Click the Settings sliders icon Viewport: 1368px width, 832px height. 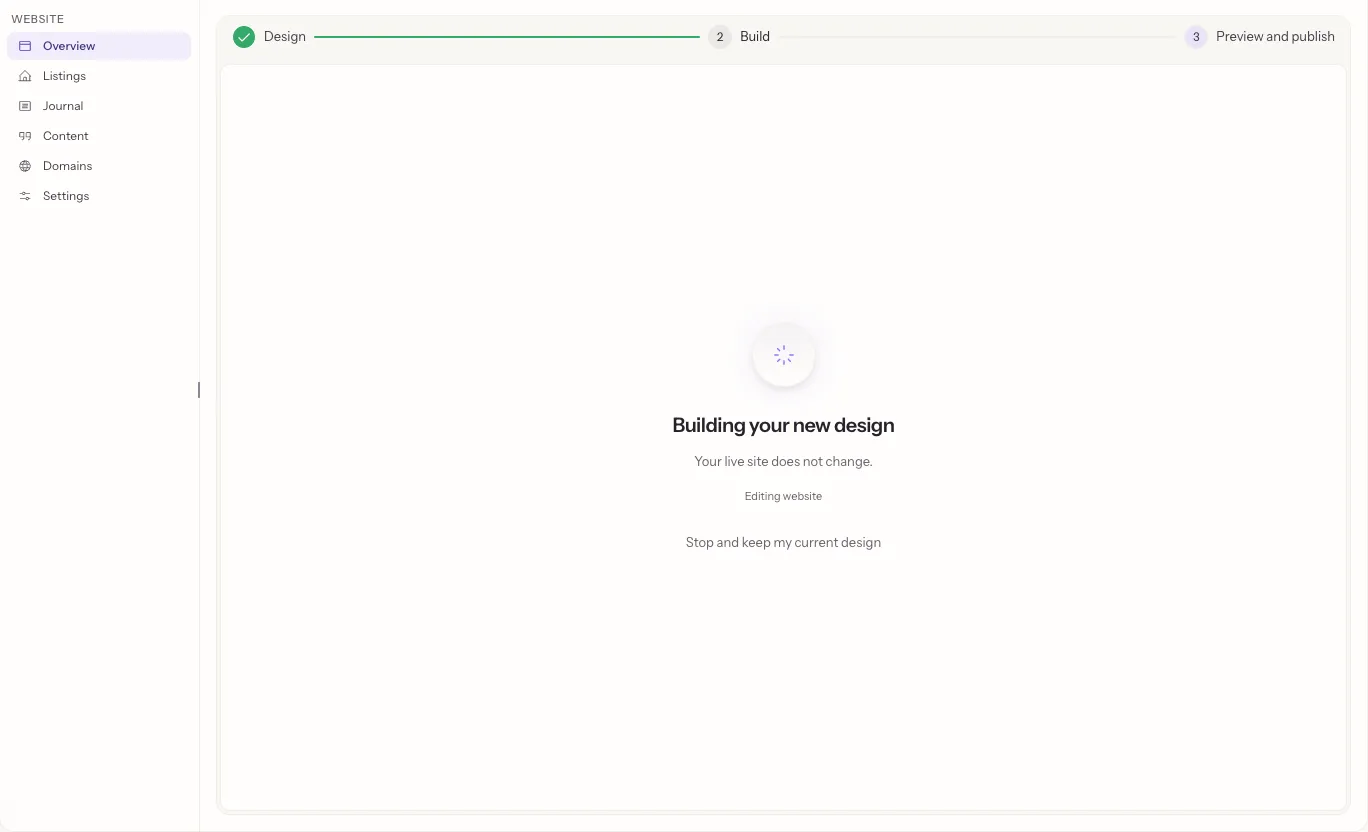pos(25,196)
